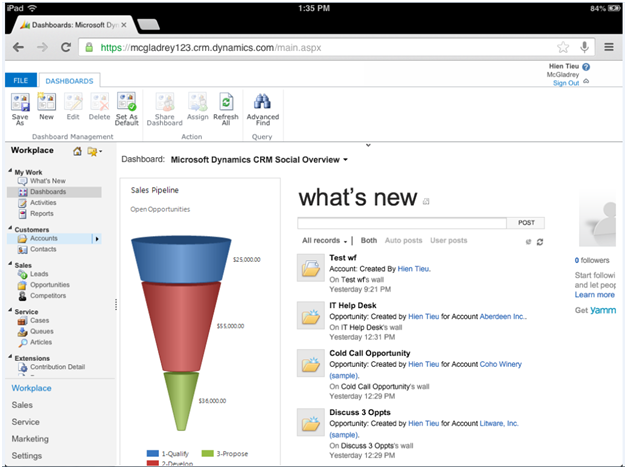The image size is (627, 469).
Task: Open the Litware, Inc. account link
Action: pyautogui.click(x=499, y=423)
